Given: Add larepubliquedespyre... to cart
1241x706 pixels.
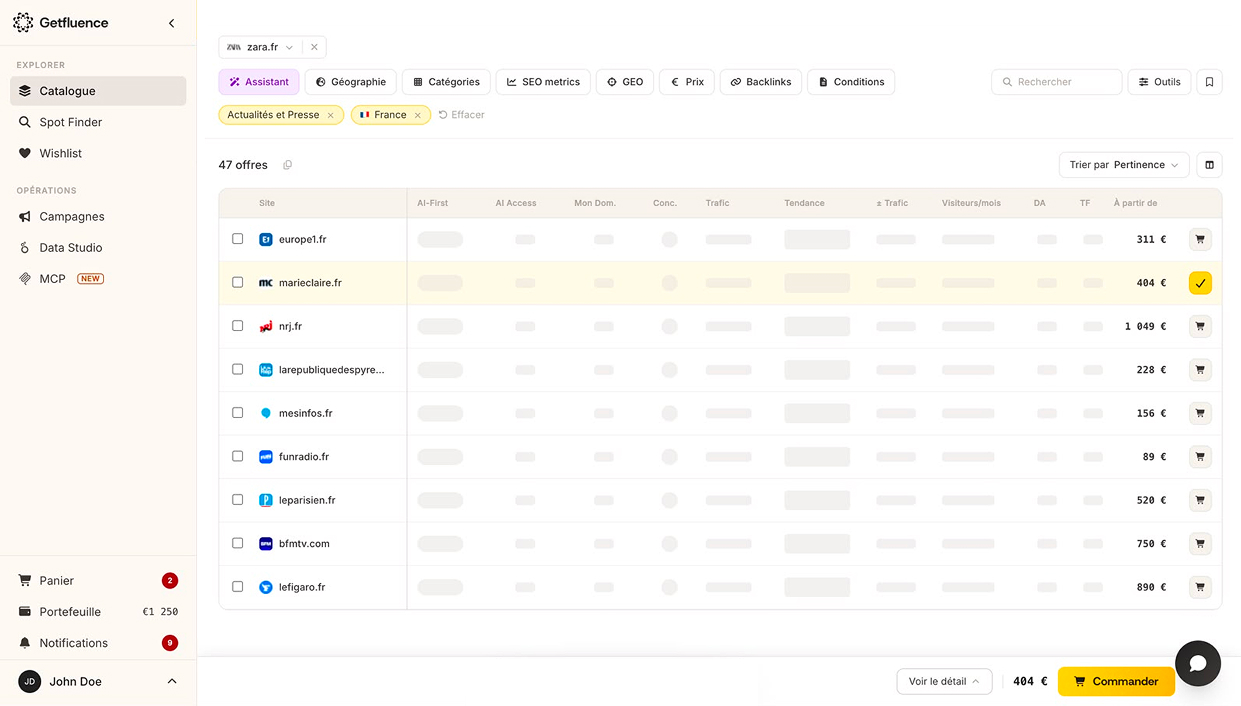Looking at the screenshot, I should 1200,370.
